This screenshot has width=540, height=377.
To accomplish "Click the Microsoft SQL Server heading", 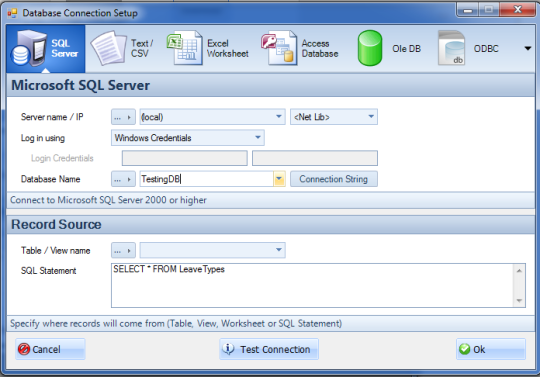I will pyautogui.click(x=81, y=85).
